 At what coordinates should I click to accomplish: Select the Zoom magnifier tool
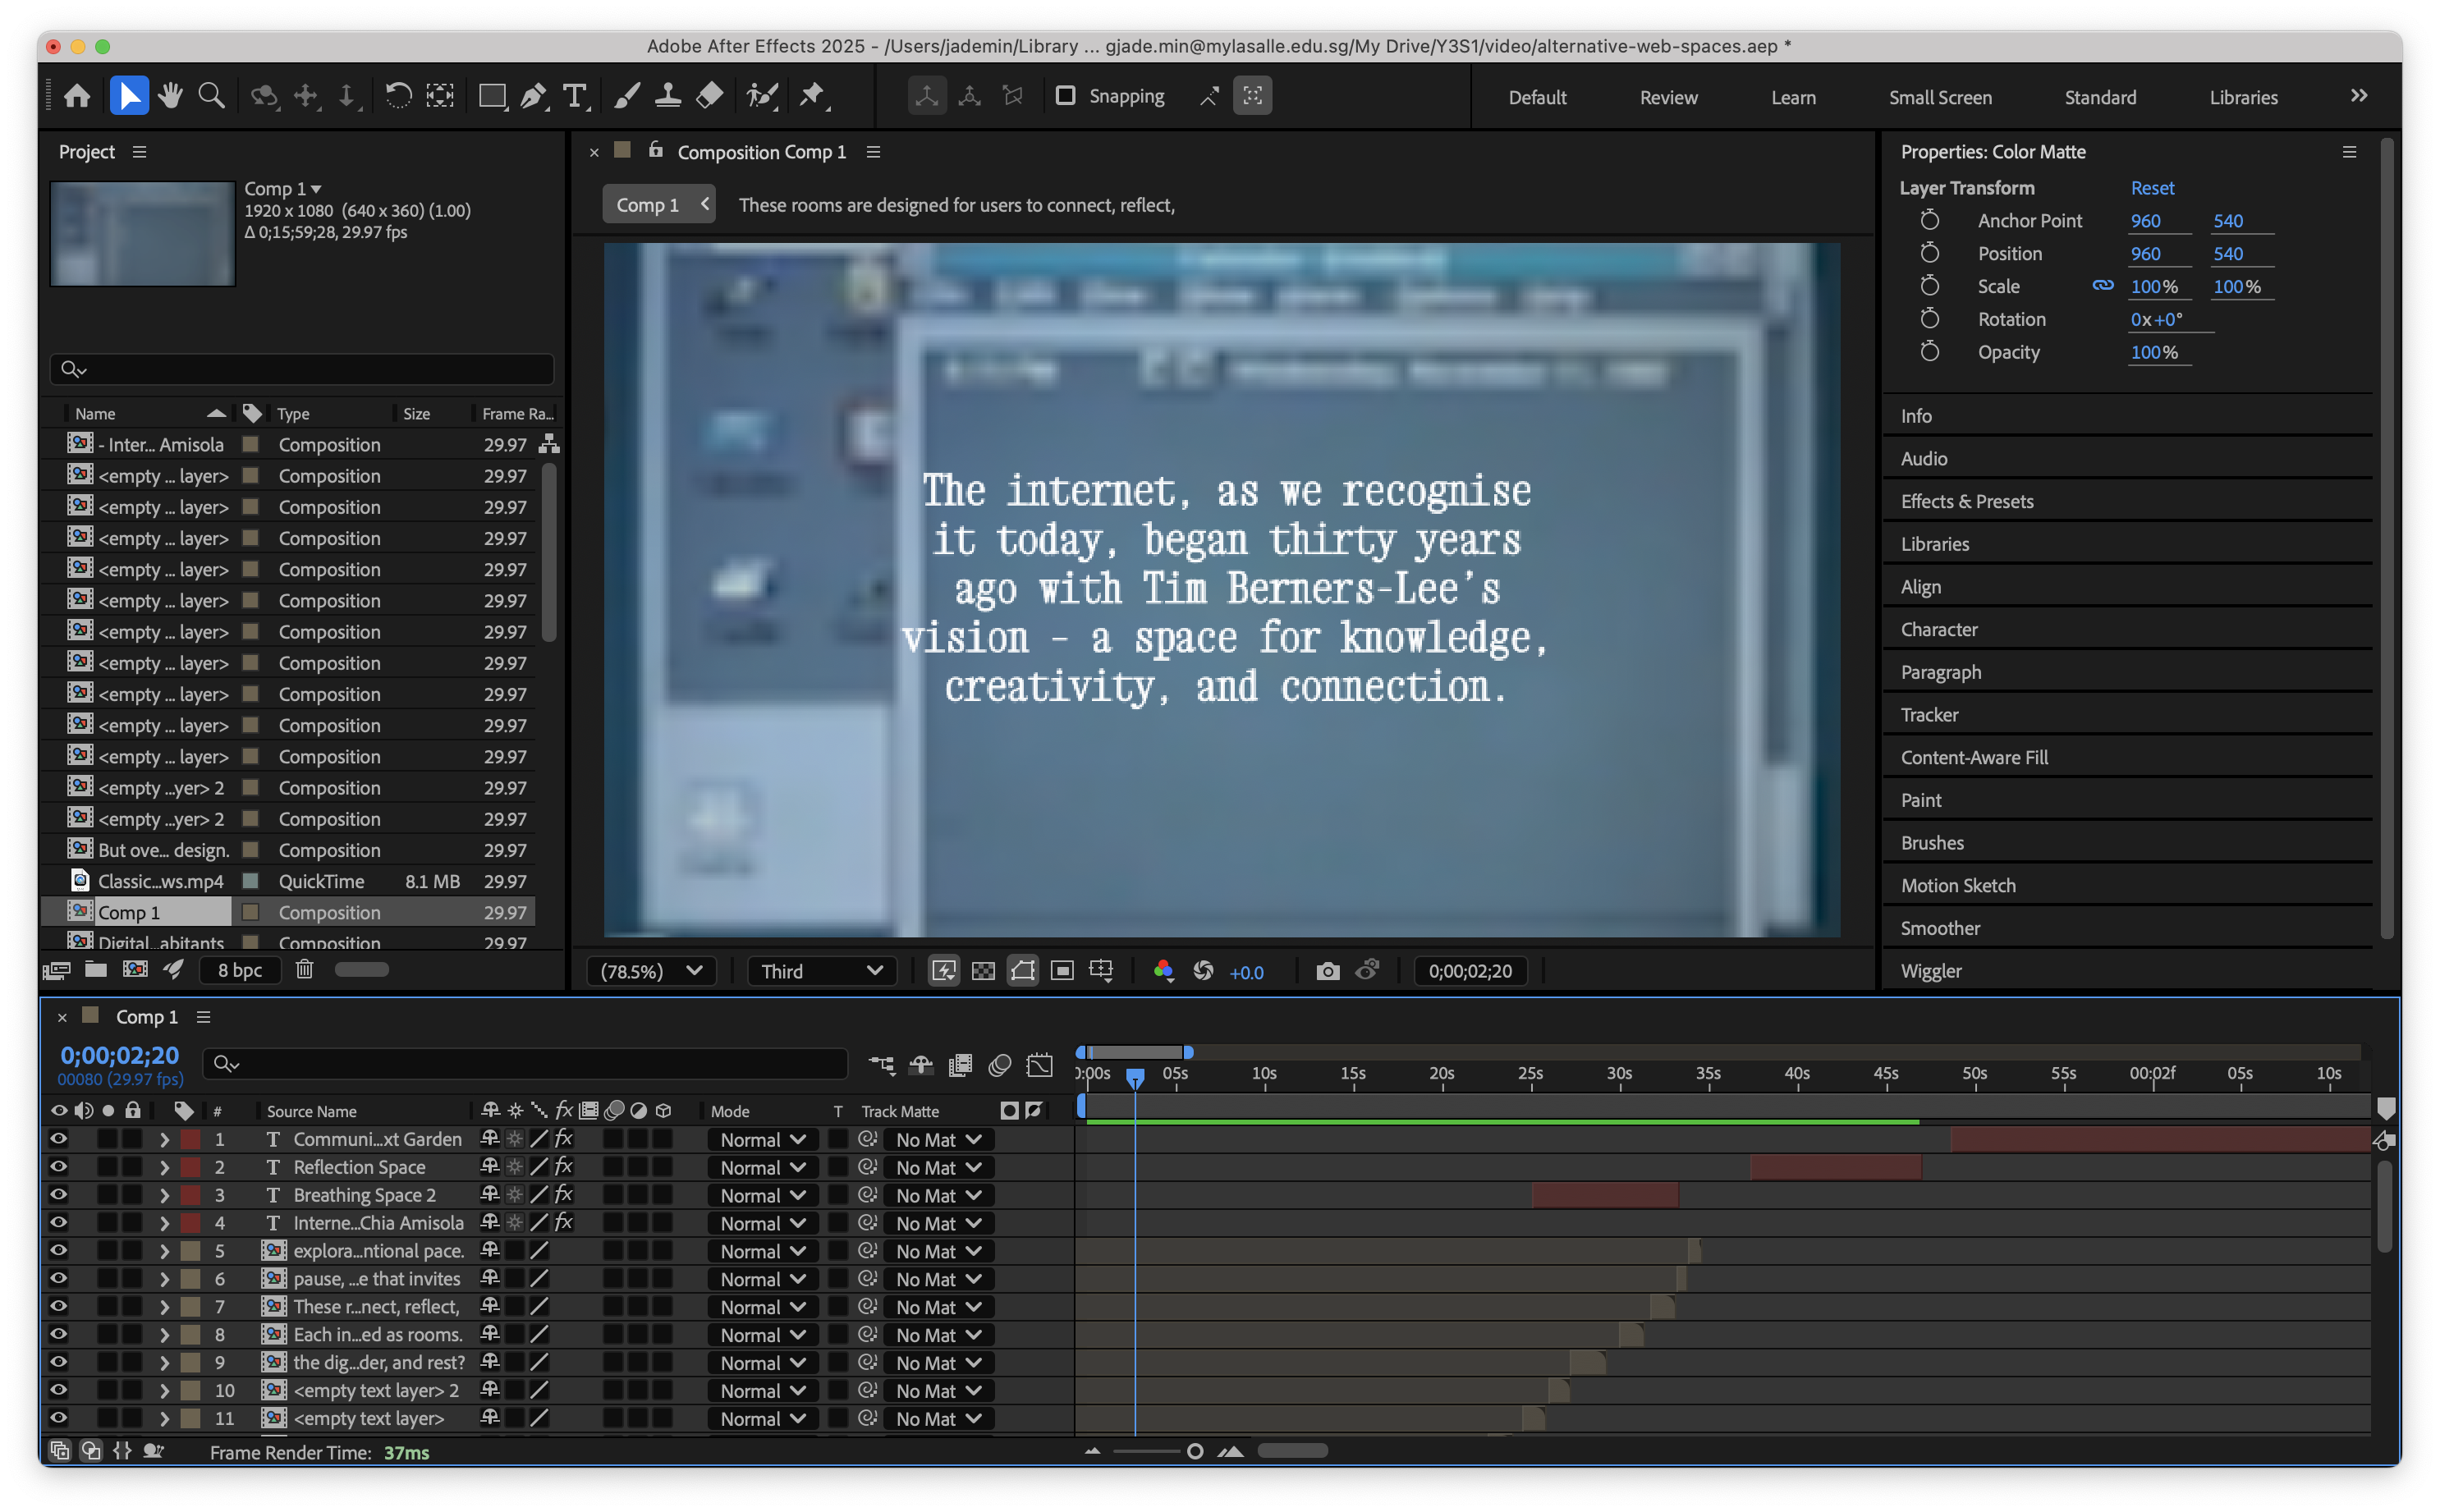point(211,96)
